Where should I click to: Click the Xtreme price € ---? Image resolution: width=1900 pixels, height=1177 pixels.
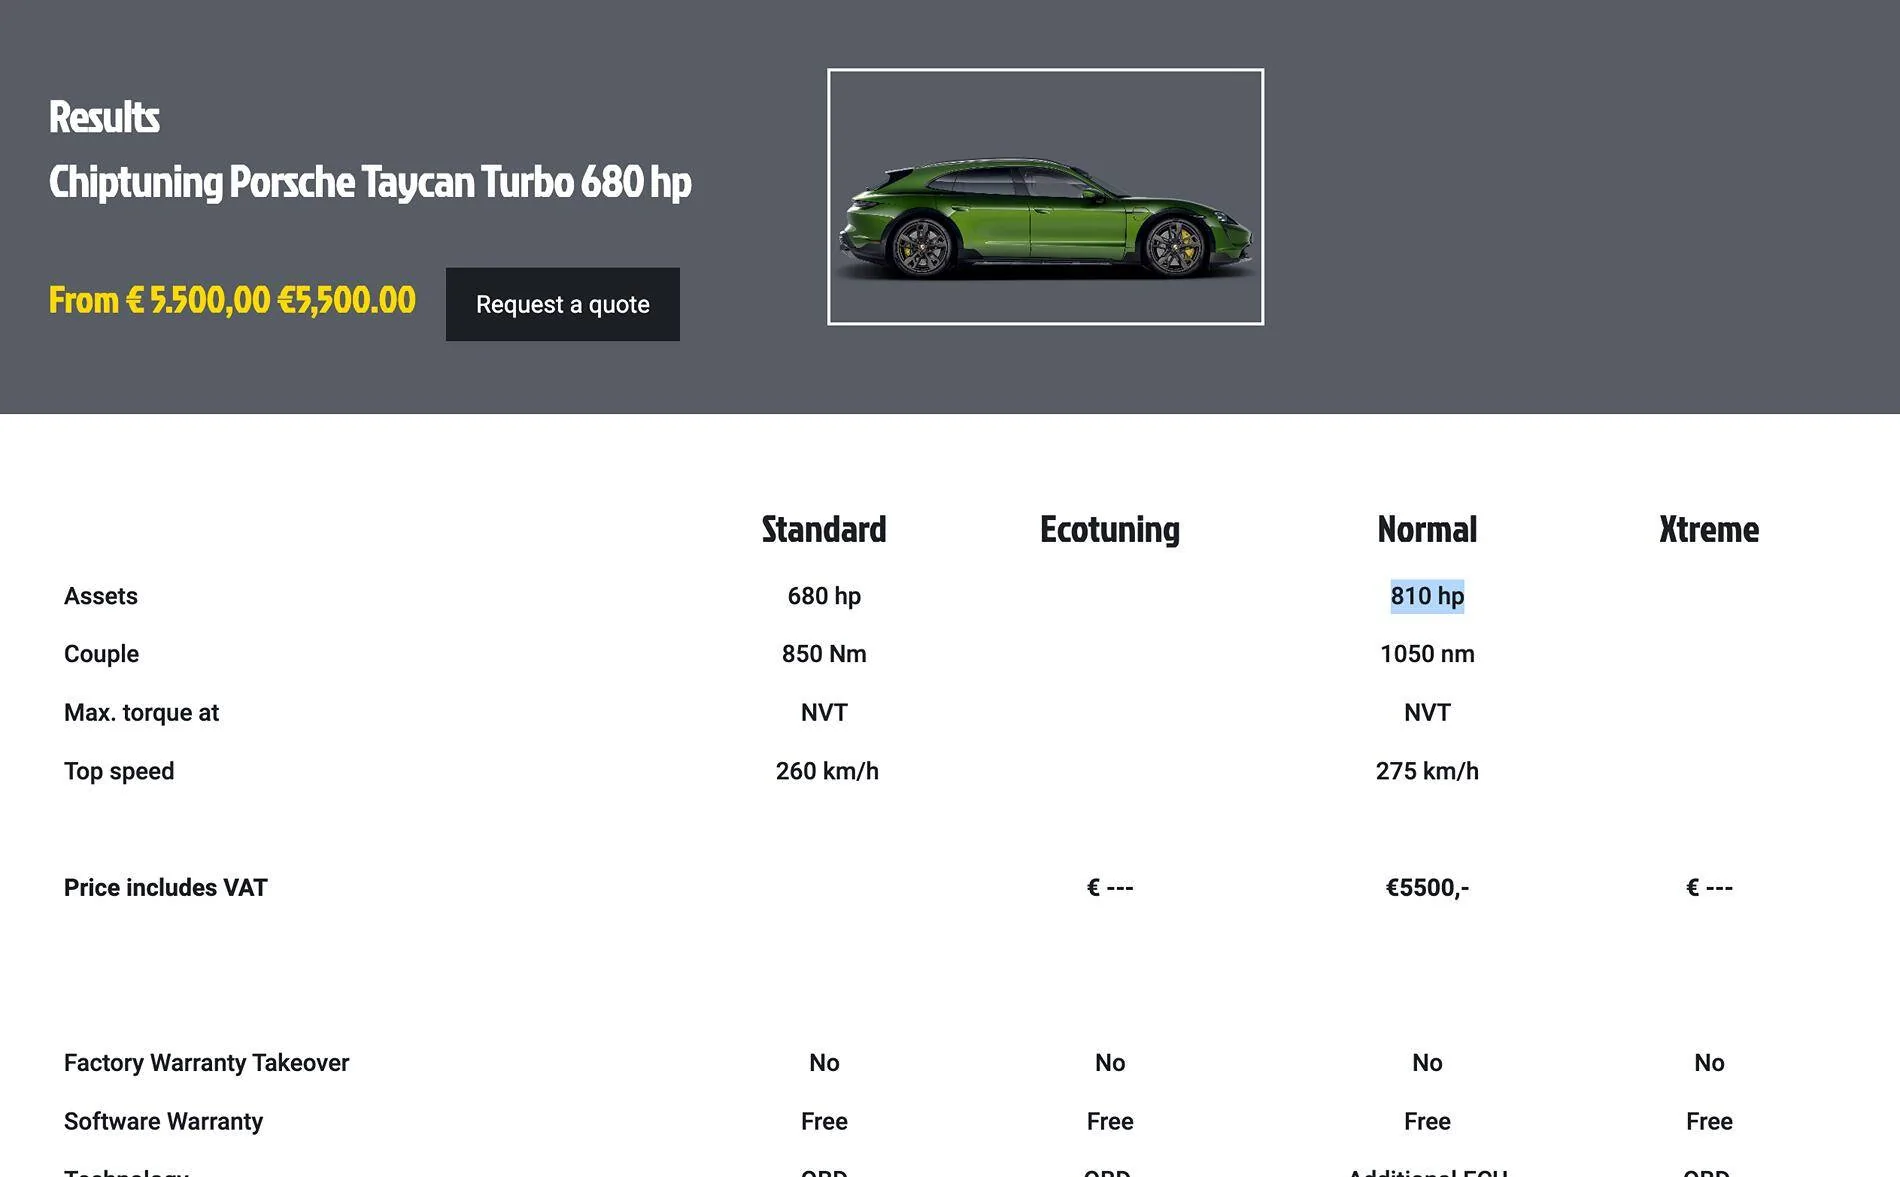click(1709, 888)
